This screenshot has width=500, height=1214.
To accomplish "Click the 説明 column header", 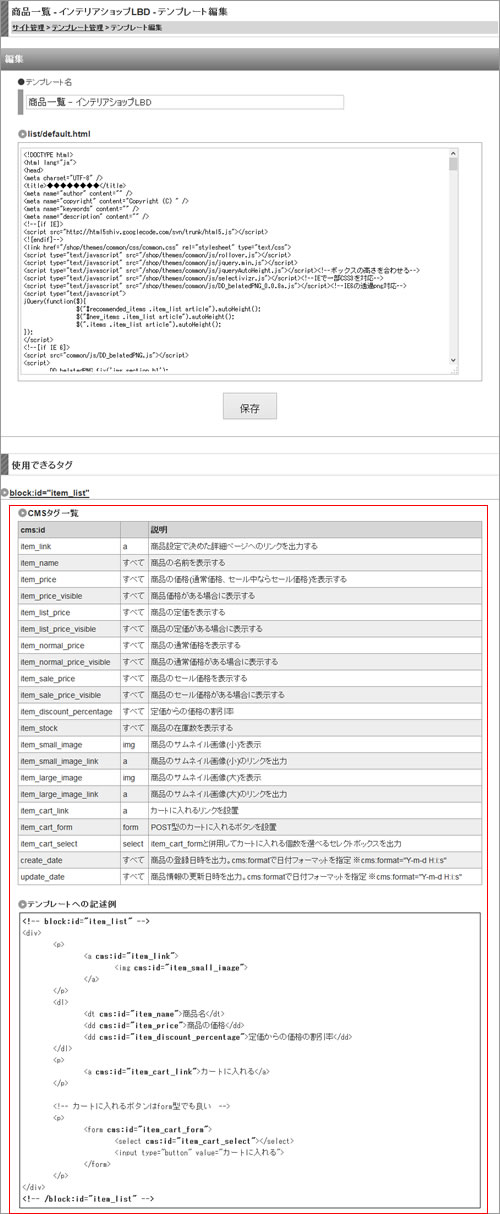I will click(x=314, y=529).
